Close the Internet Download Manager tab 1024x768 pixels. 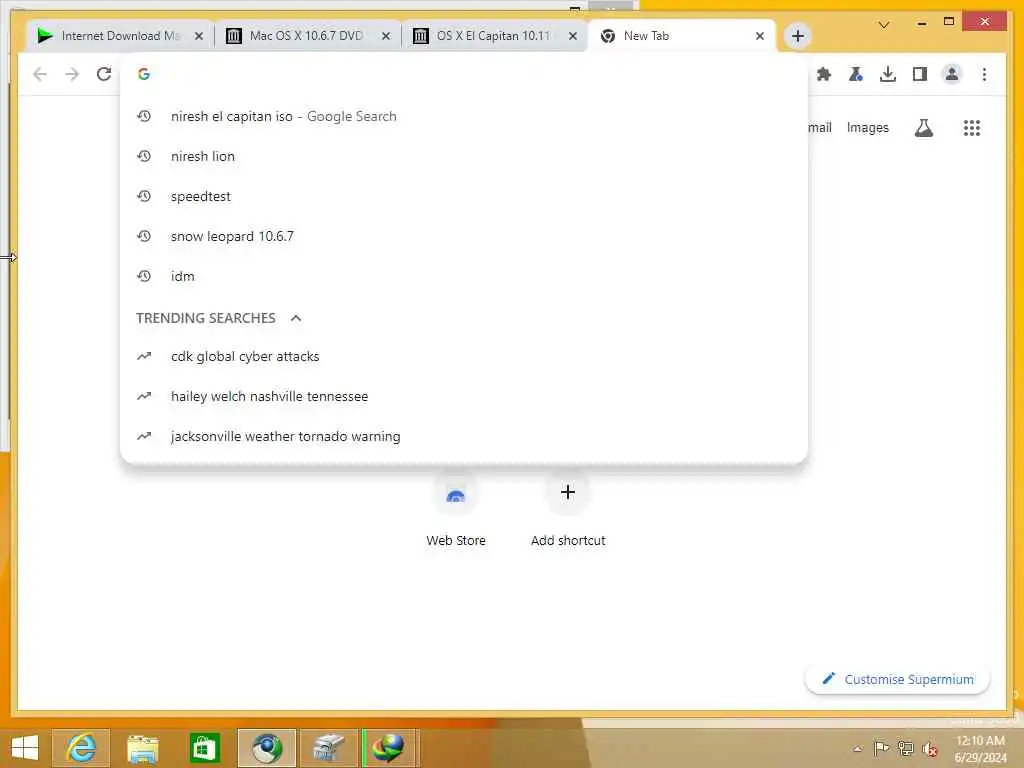coord(199,36)
